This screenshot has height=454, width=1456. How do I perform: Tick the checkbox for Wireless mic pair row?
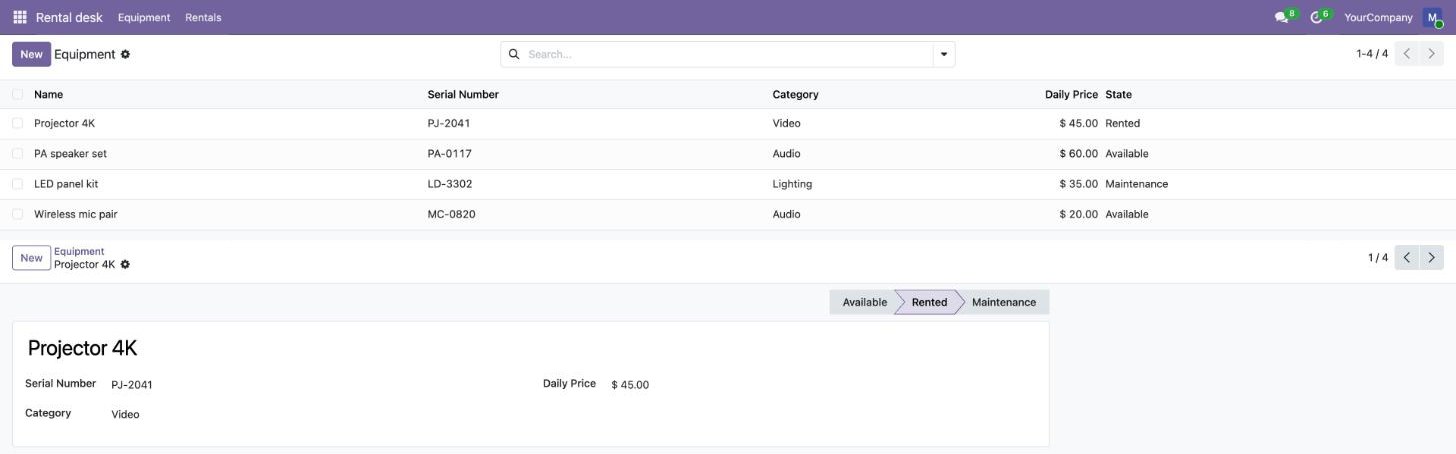tap(17, 214)
